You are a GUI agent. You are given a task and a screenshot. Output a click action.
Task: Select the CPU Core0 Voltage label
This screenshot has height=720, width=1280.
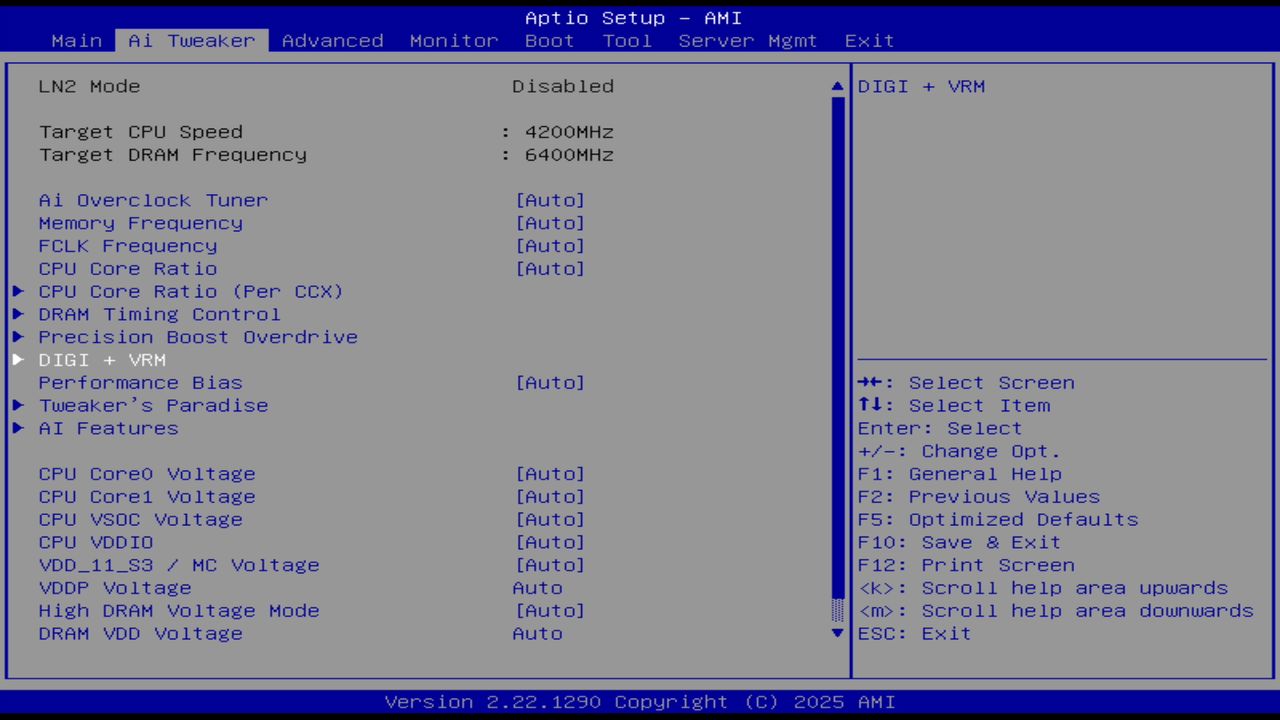pyautogui.click(x=147, y=474)
